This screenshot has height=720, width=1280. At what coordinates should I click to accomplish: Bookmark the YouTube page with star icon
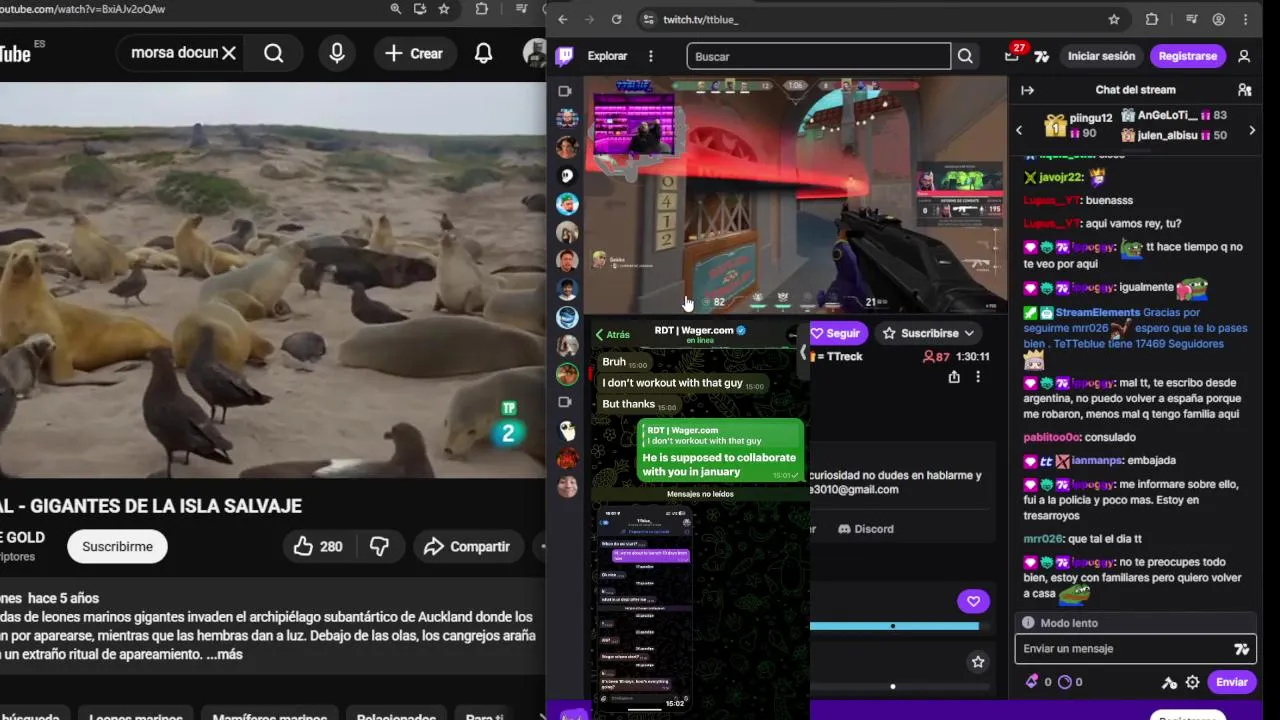444,9
